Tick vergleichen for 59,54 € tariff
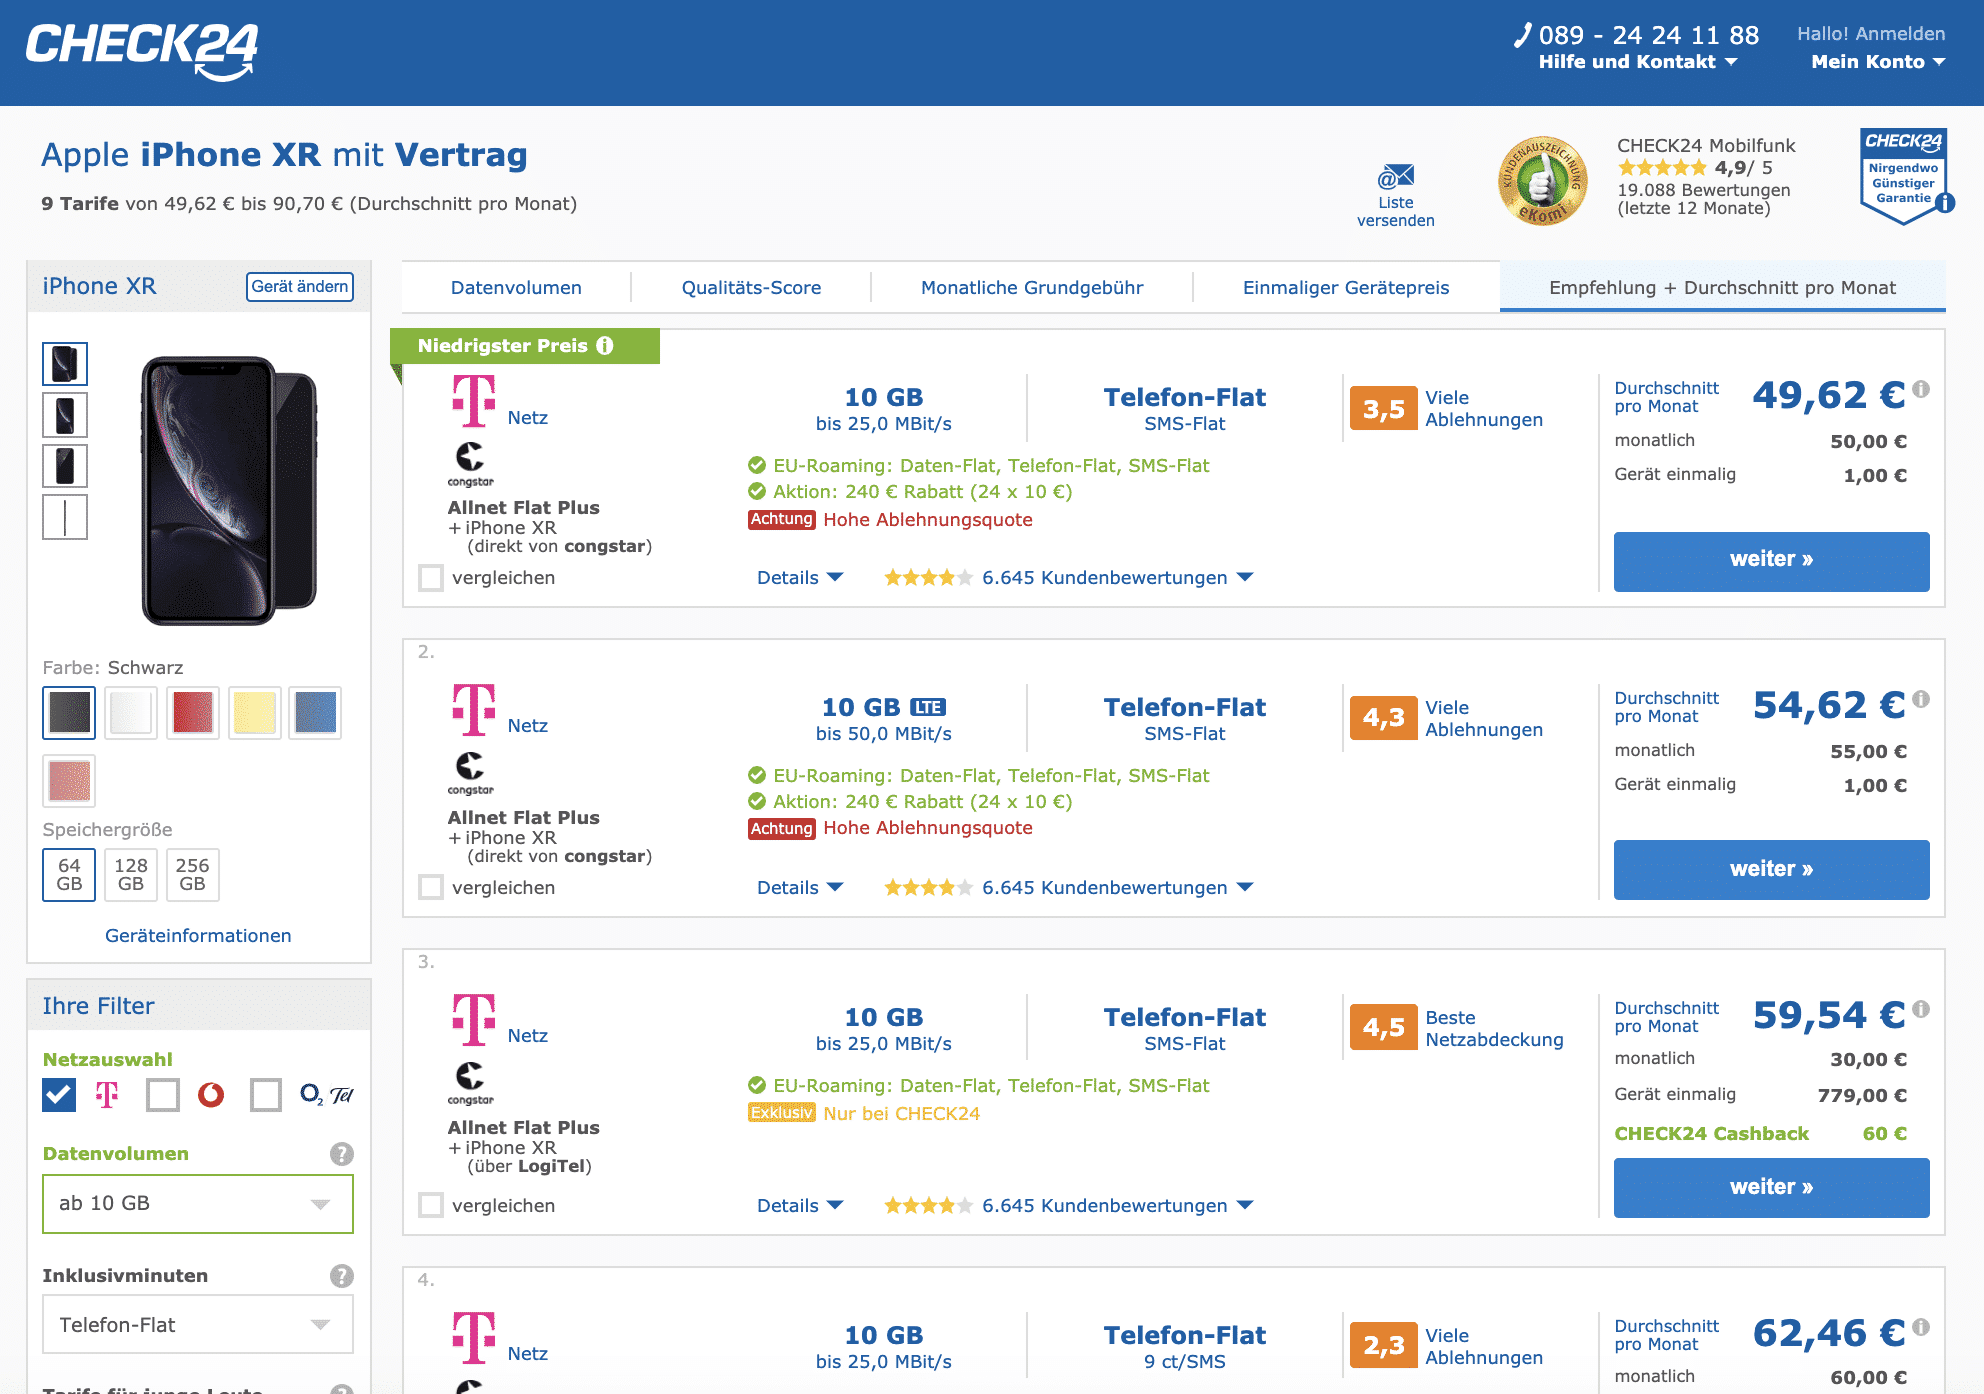This screenshot has width=1984, height=1394. [431, 1205]
